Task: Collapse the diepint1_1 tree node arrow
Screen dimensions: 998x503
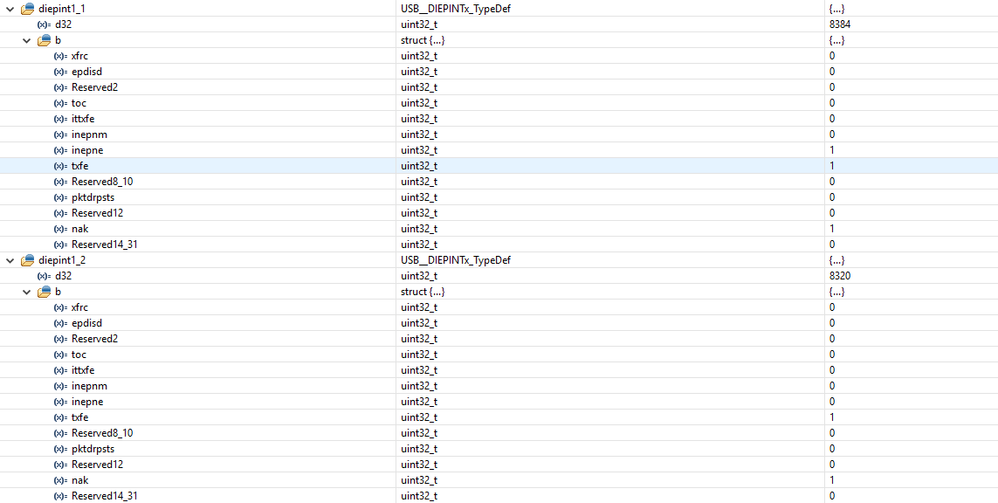Action: [9, 9]
